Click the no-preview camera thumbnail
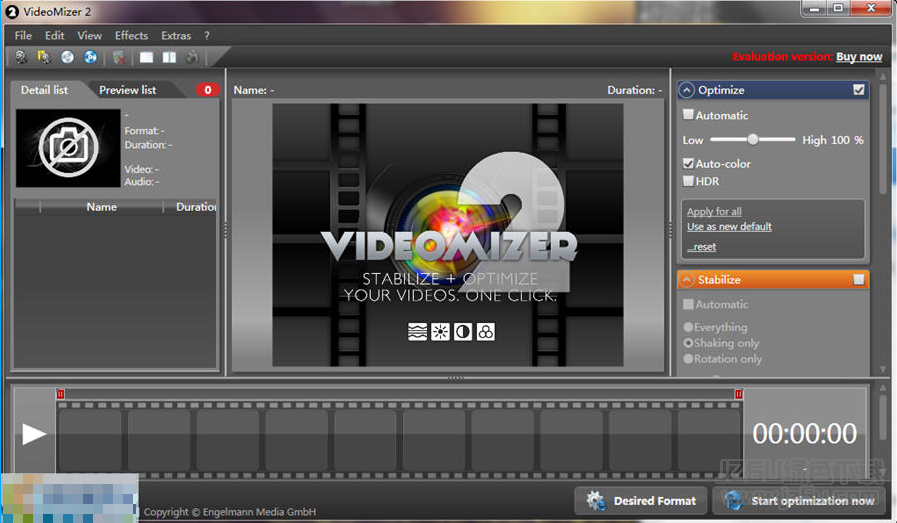 [x=68, y=148]
